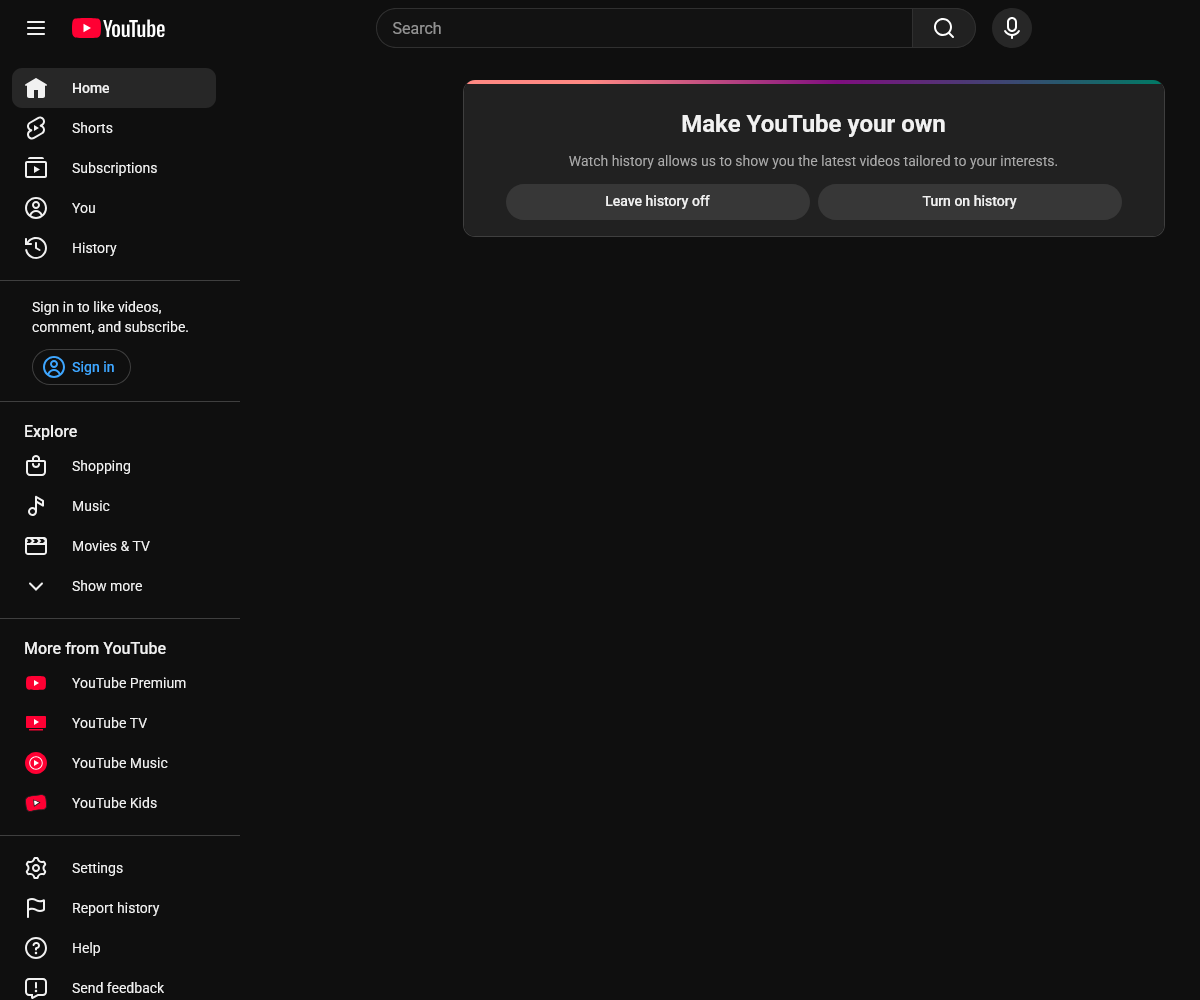Click the YouTube TV icon
Screen dimensions: 1200x1000
pos(36,723)
